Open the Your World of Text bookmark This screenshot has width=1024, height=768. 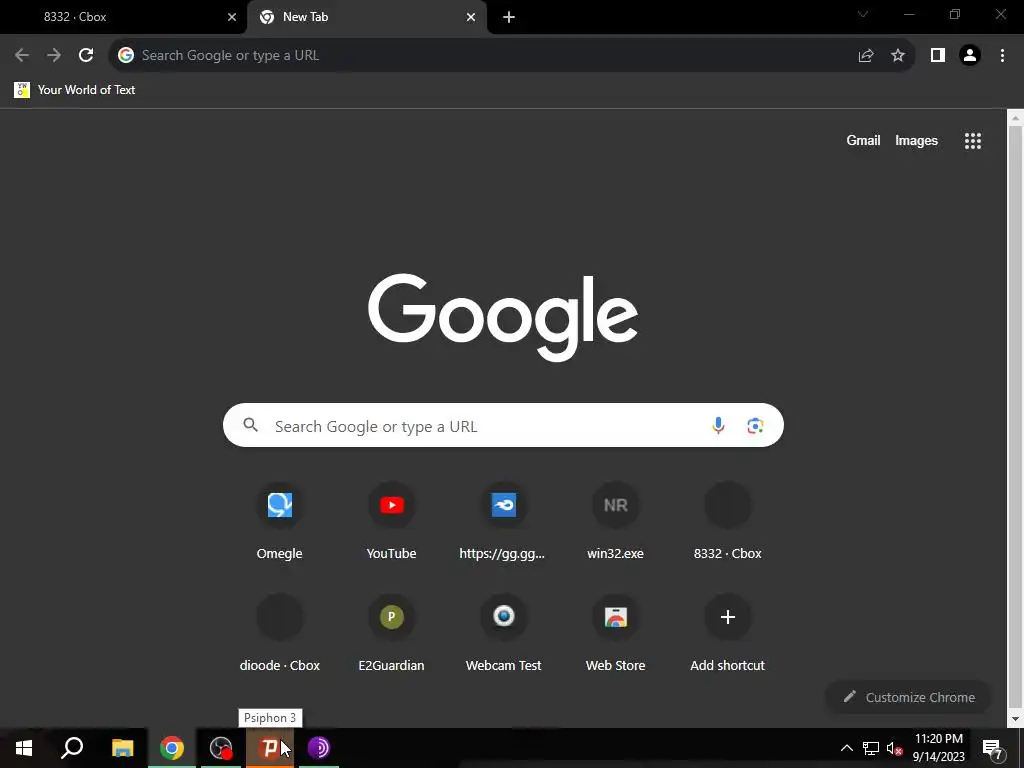[x=74, y=90]
